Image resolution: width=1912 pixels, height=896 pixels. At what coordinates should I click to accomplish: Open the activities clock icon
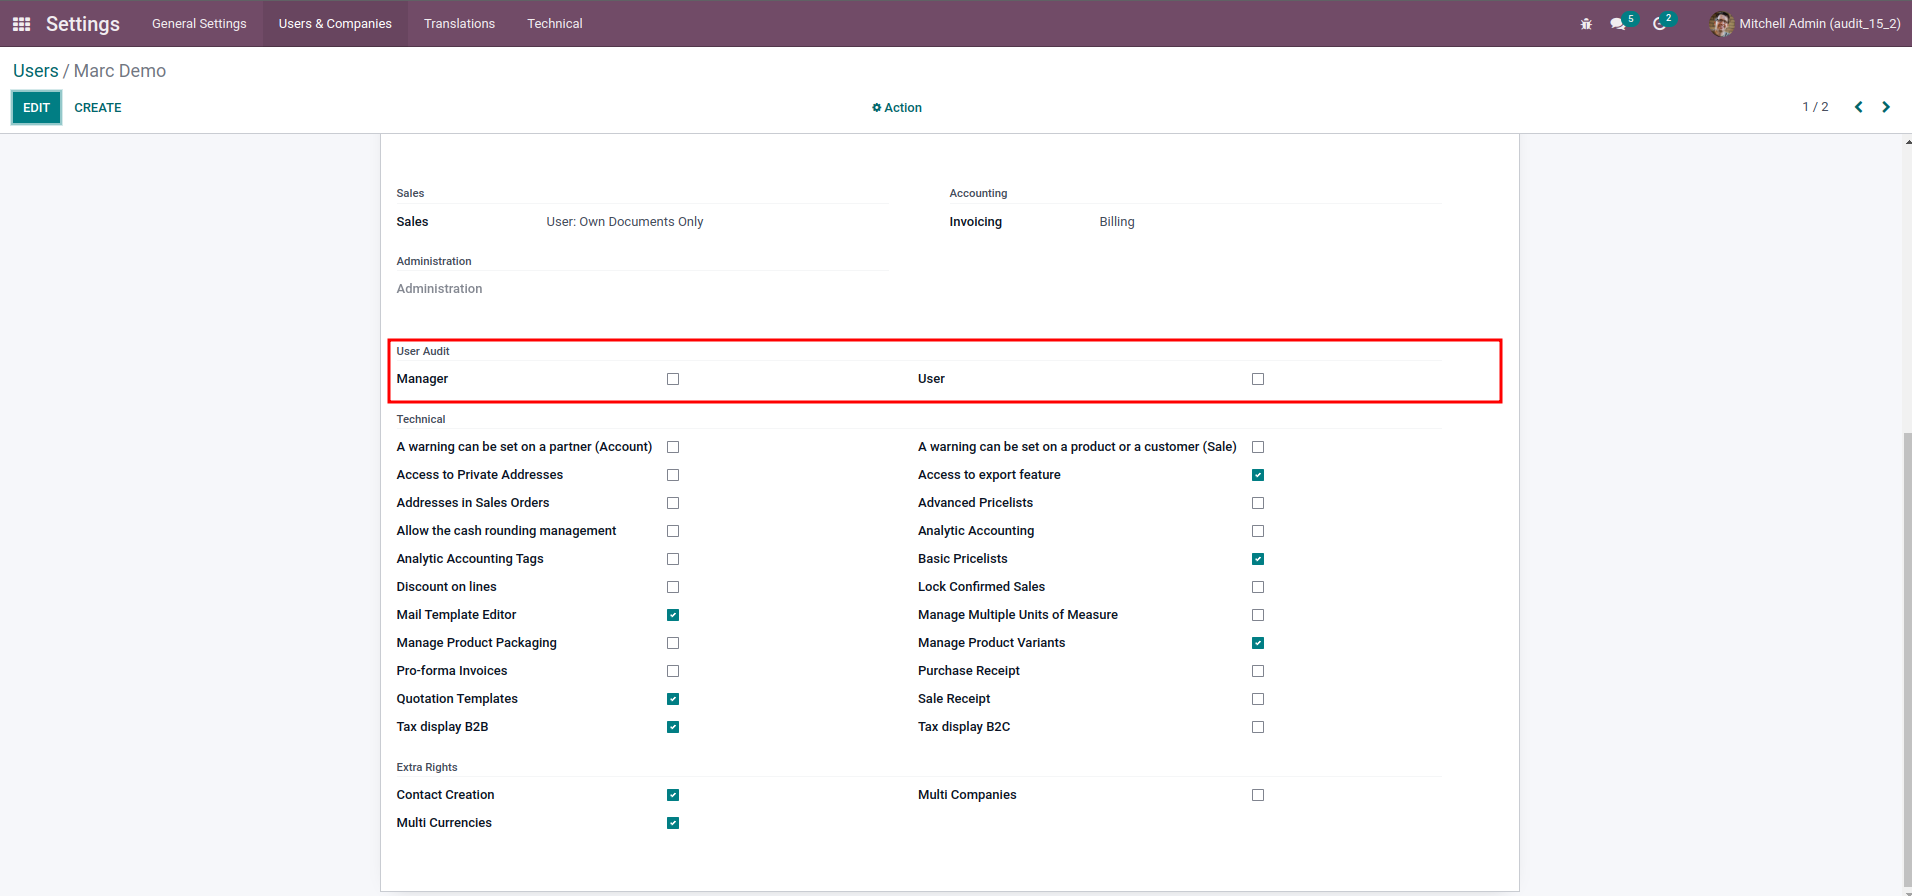pyautogui.click(x=1659, y=24)
